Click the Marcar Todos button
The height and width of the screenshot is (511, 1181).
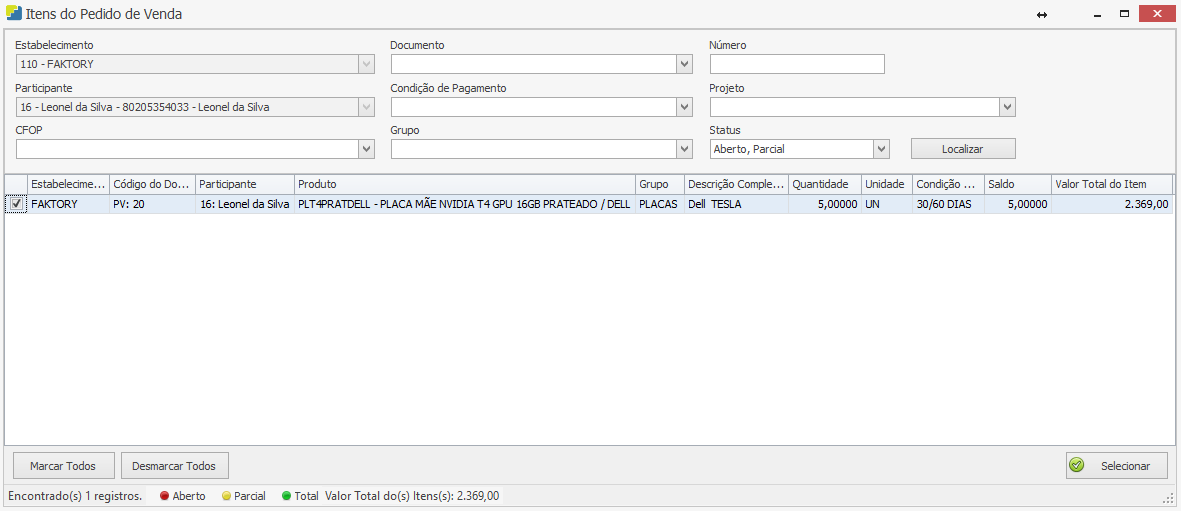63,466
